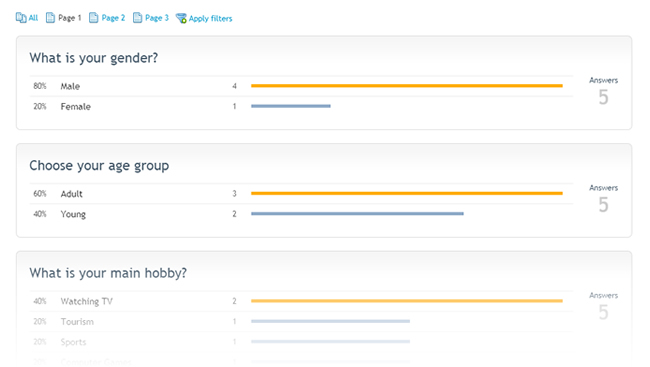Click the blue Female result bar
The width and height of the screenshot is (650, 367).
coord(291,106)
